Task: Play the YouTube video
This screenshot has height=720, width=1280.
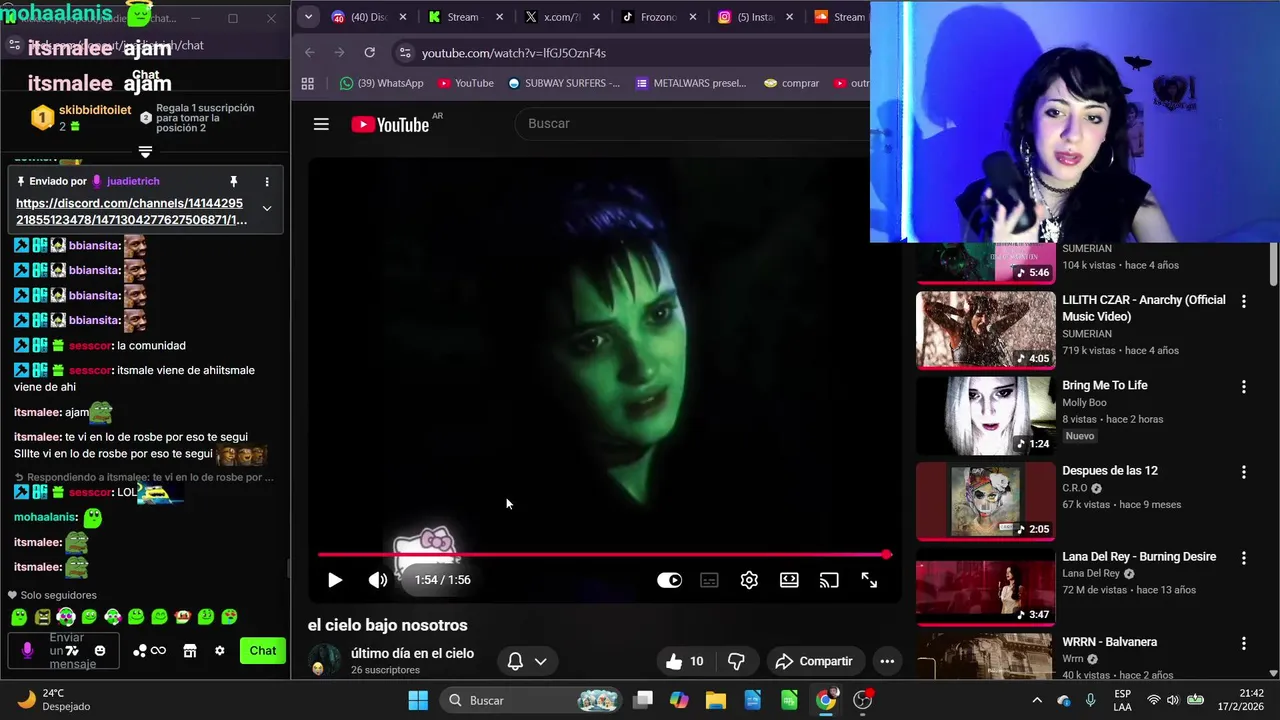Action: pyautogui.click(x=335, y=580)
